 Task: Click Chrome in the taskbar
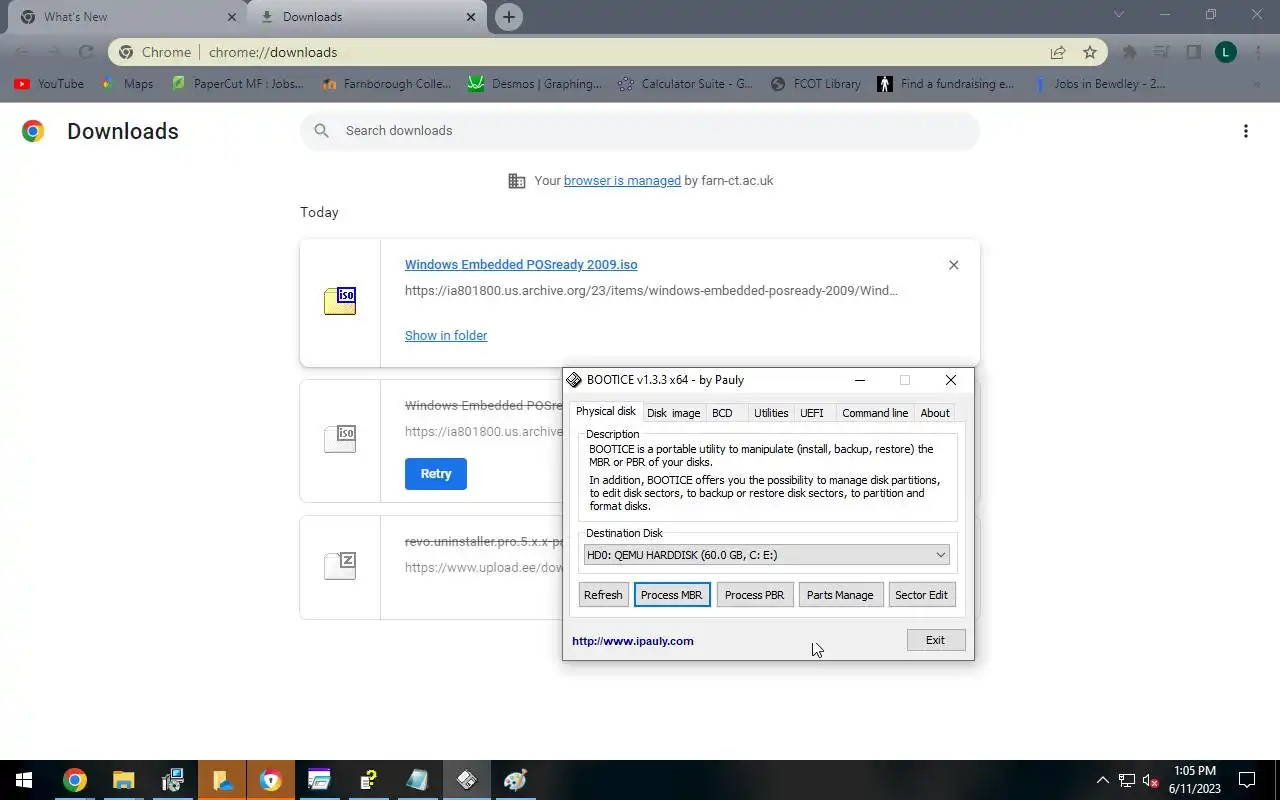(x=75, y=780)
